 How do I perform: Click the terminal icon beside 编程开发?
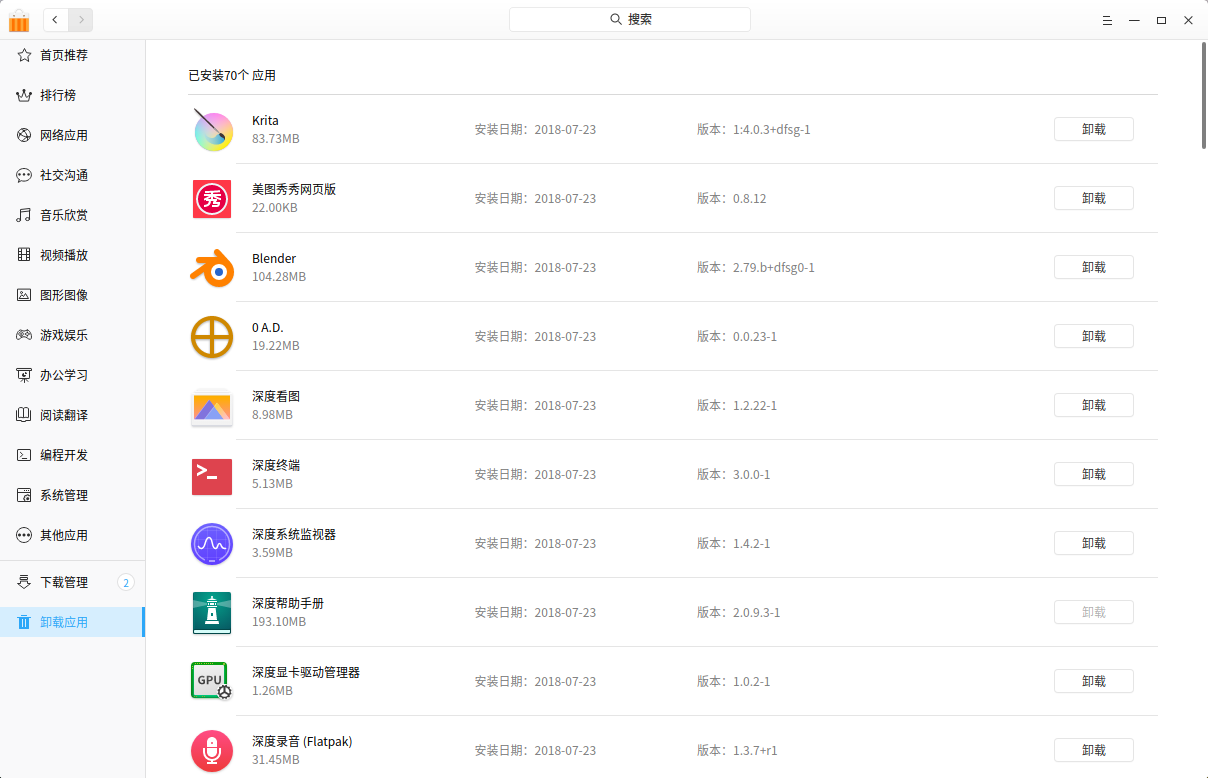click(24, 455)
